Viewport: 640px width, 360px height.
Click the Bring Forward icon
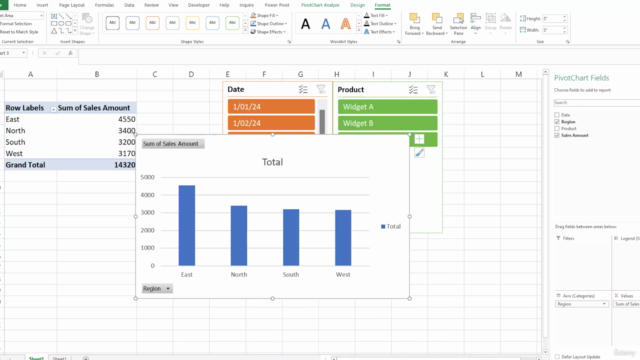[x=414, y=19]
